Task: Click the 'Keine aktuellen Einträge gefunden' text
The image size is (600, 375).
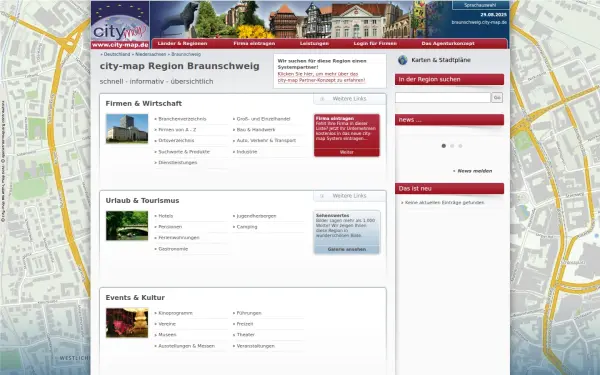Action: (444, 203)
